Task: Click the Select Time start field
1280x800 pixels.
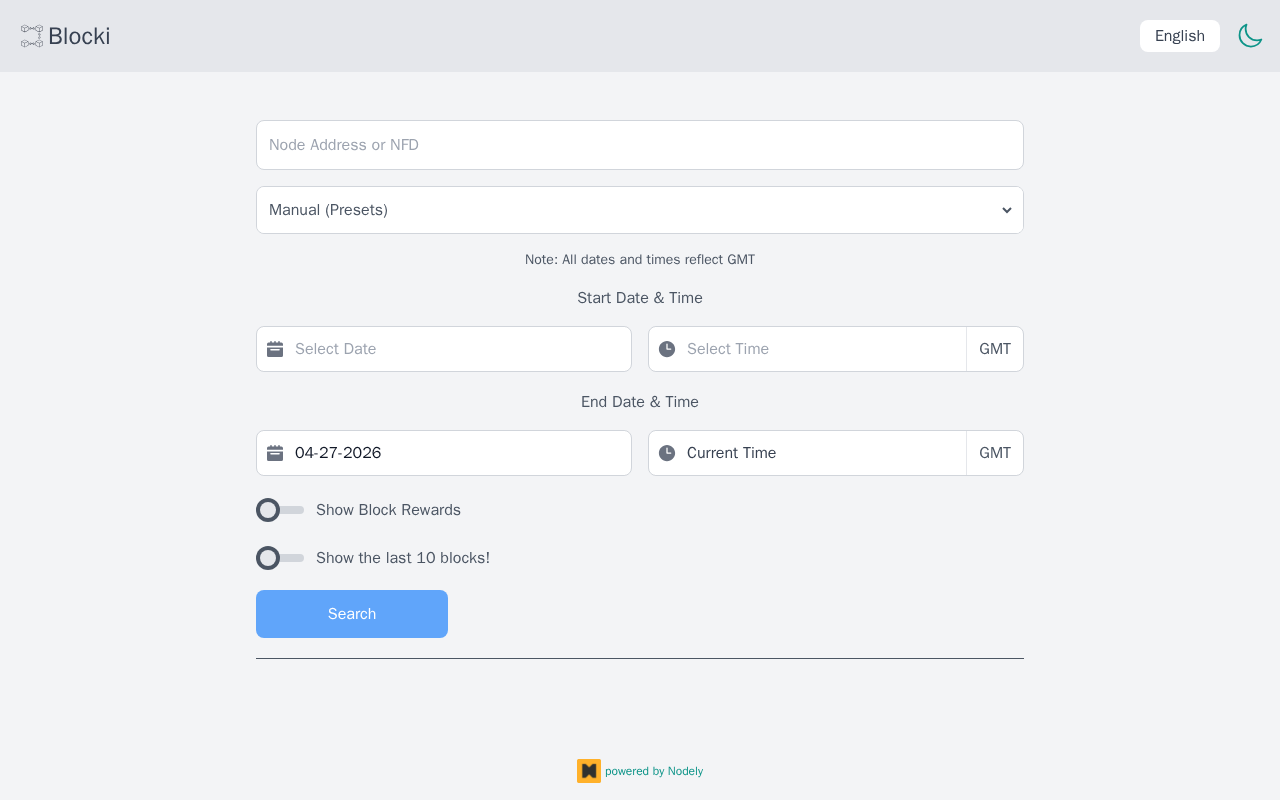Action: (x=820, y=349)
